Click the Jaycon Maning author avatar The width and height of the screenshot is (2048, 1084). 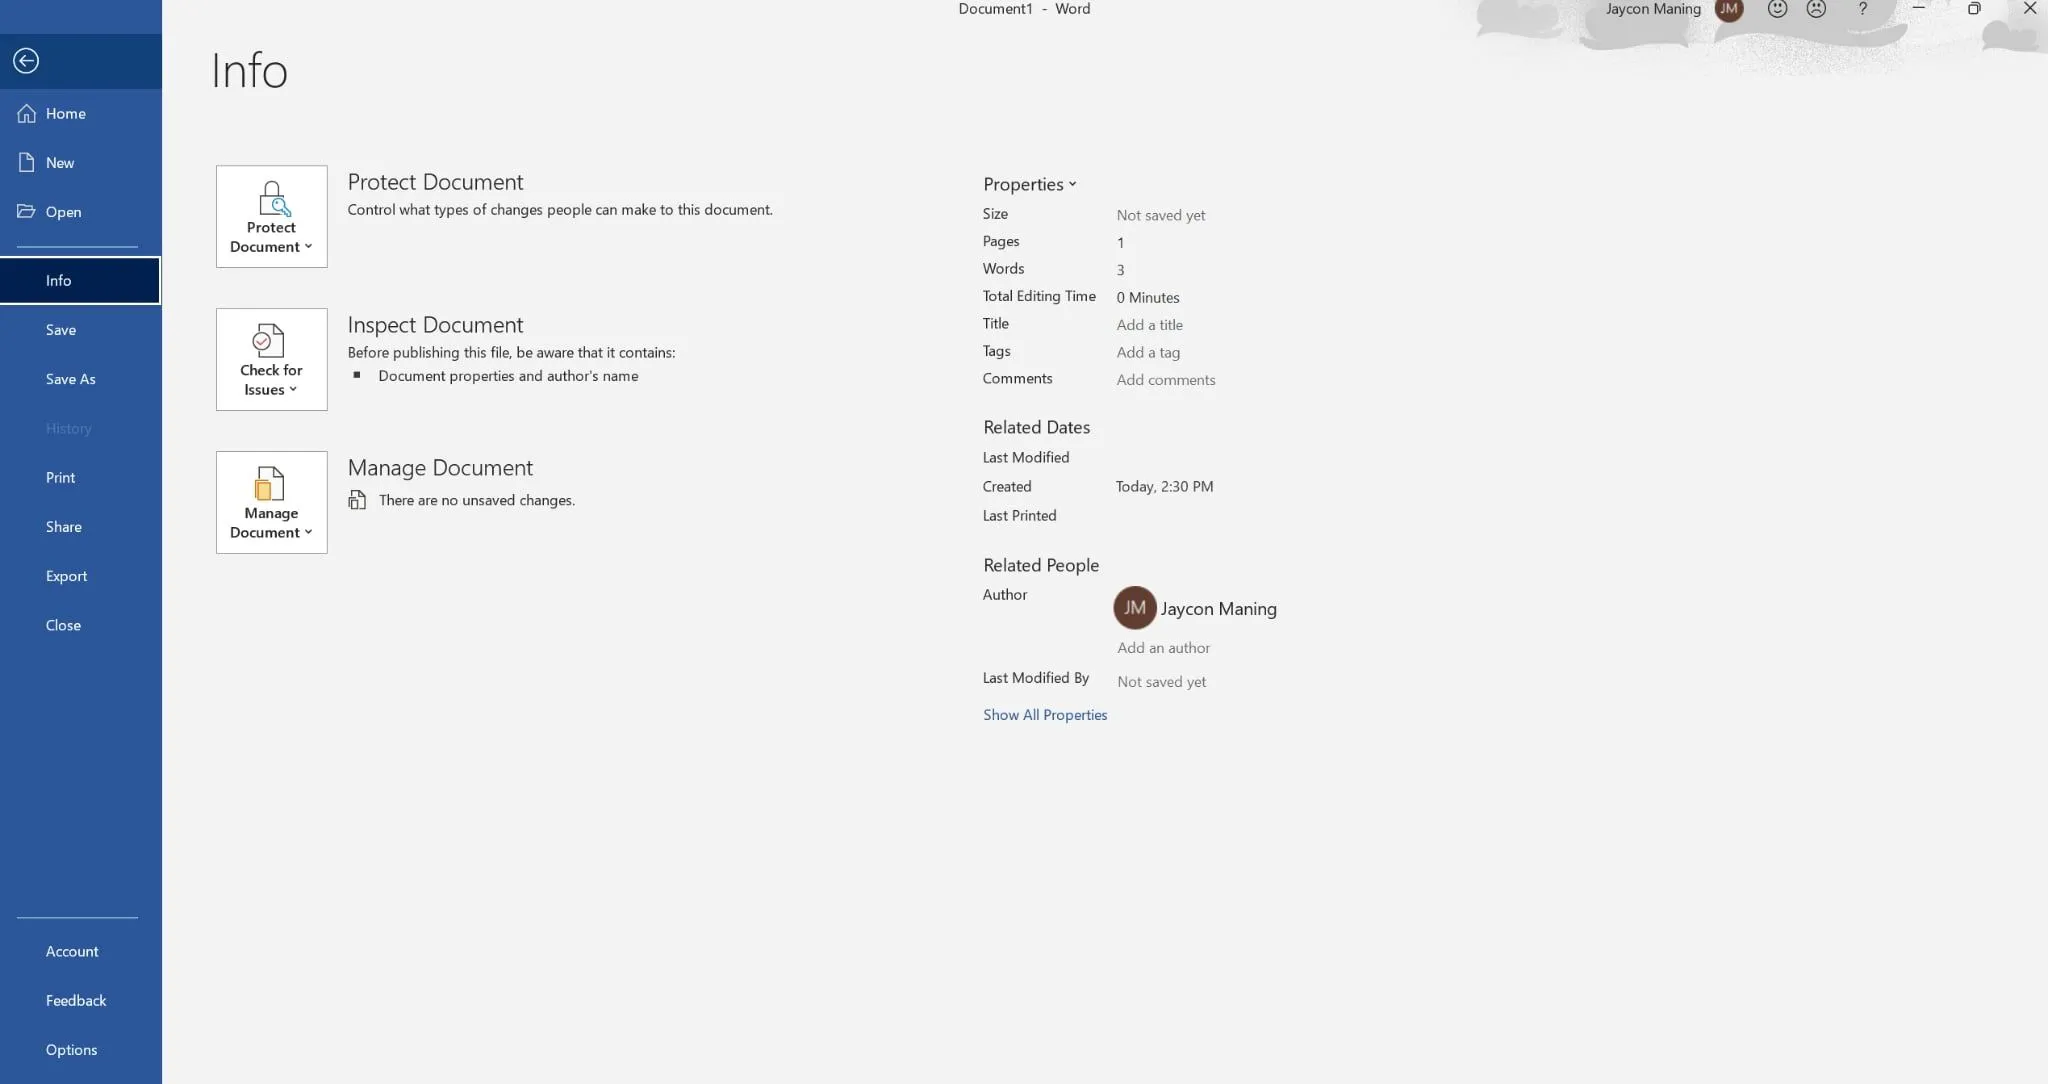[1134, 608]
